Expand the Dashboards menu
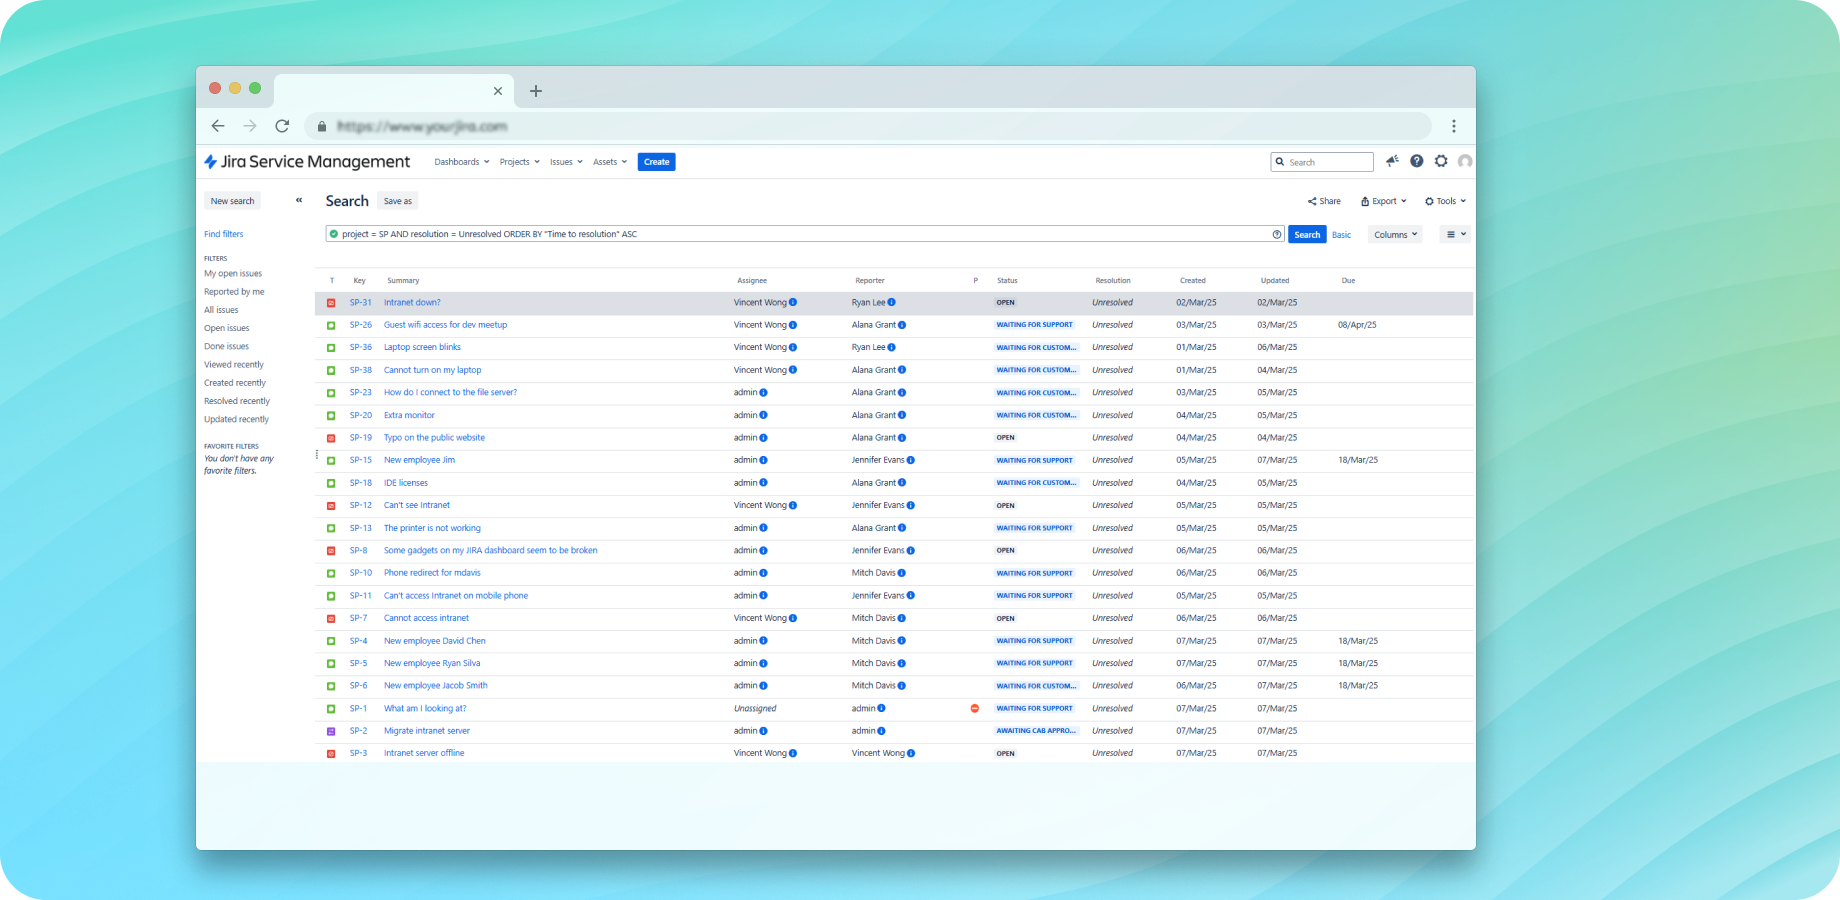 (x=462, y=162)
